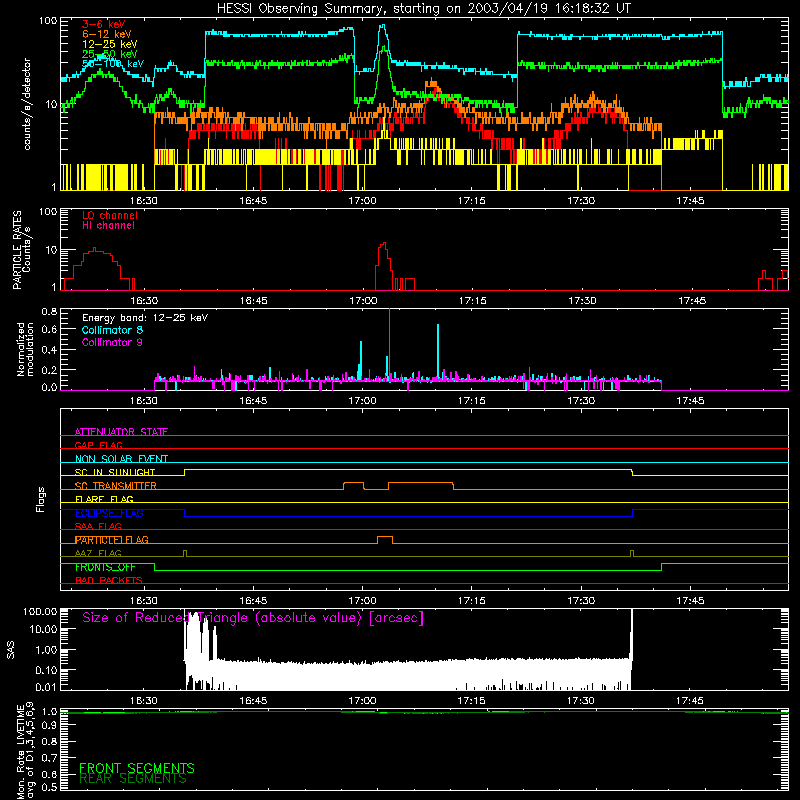Click '17:30' tick under modulation panel

pos(581,401)
